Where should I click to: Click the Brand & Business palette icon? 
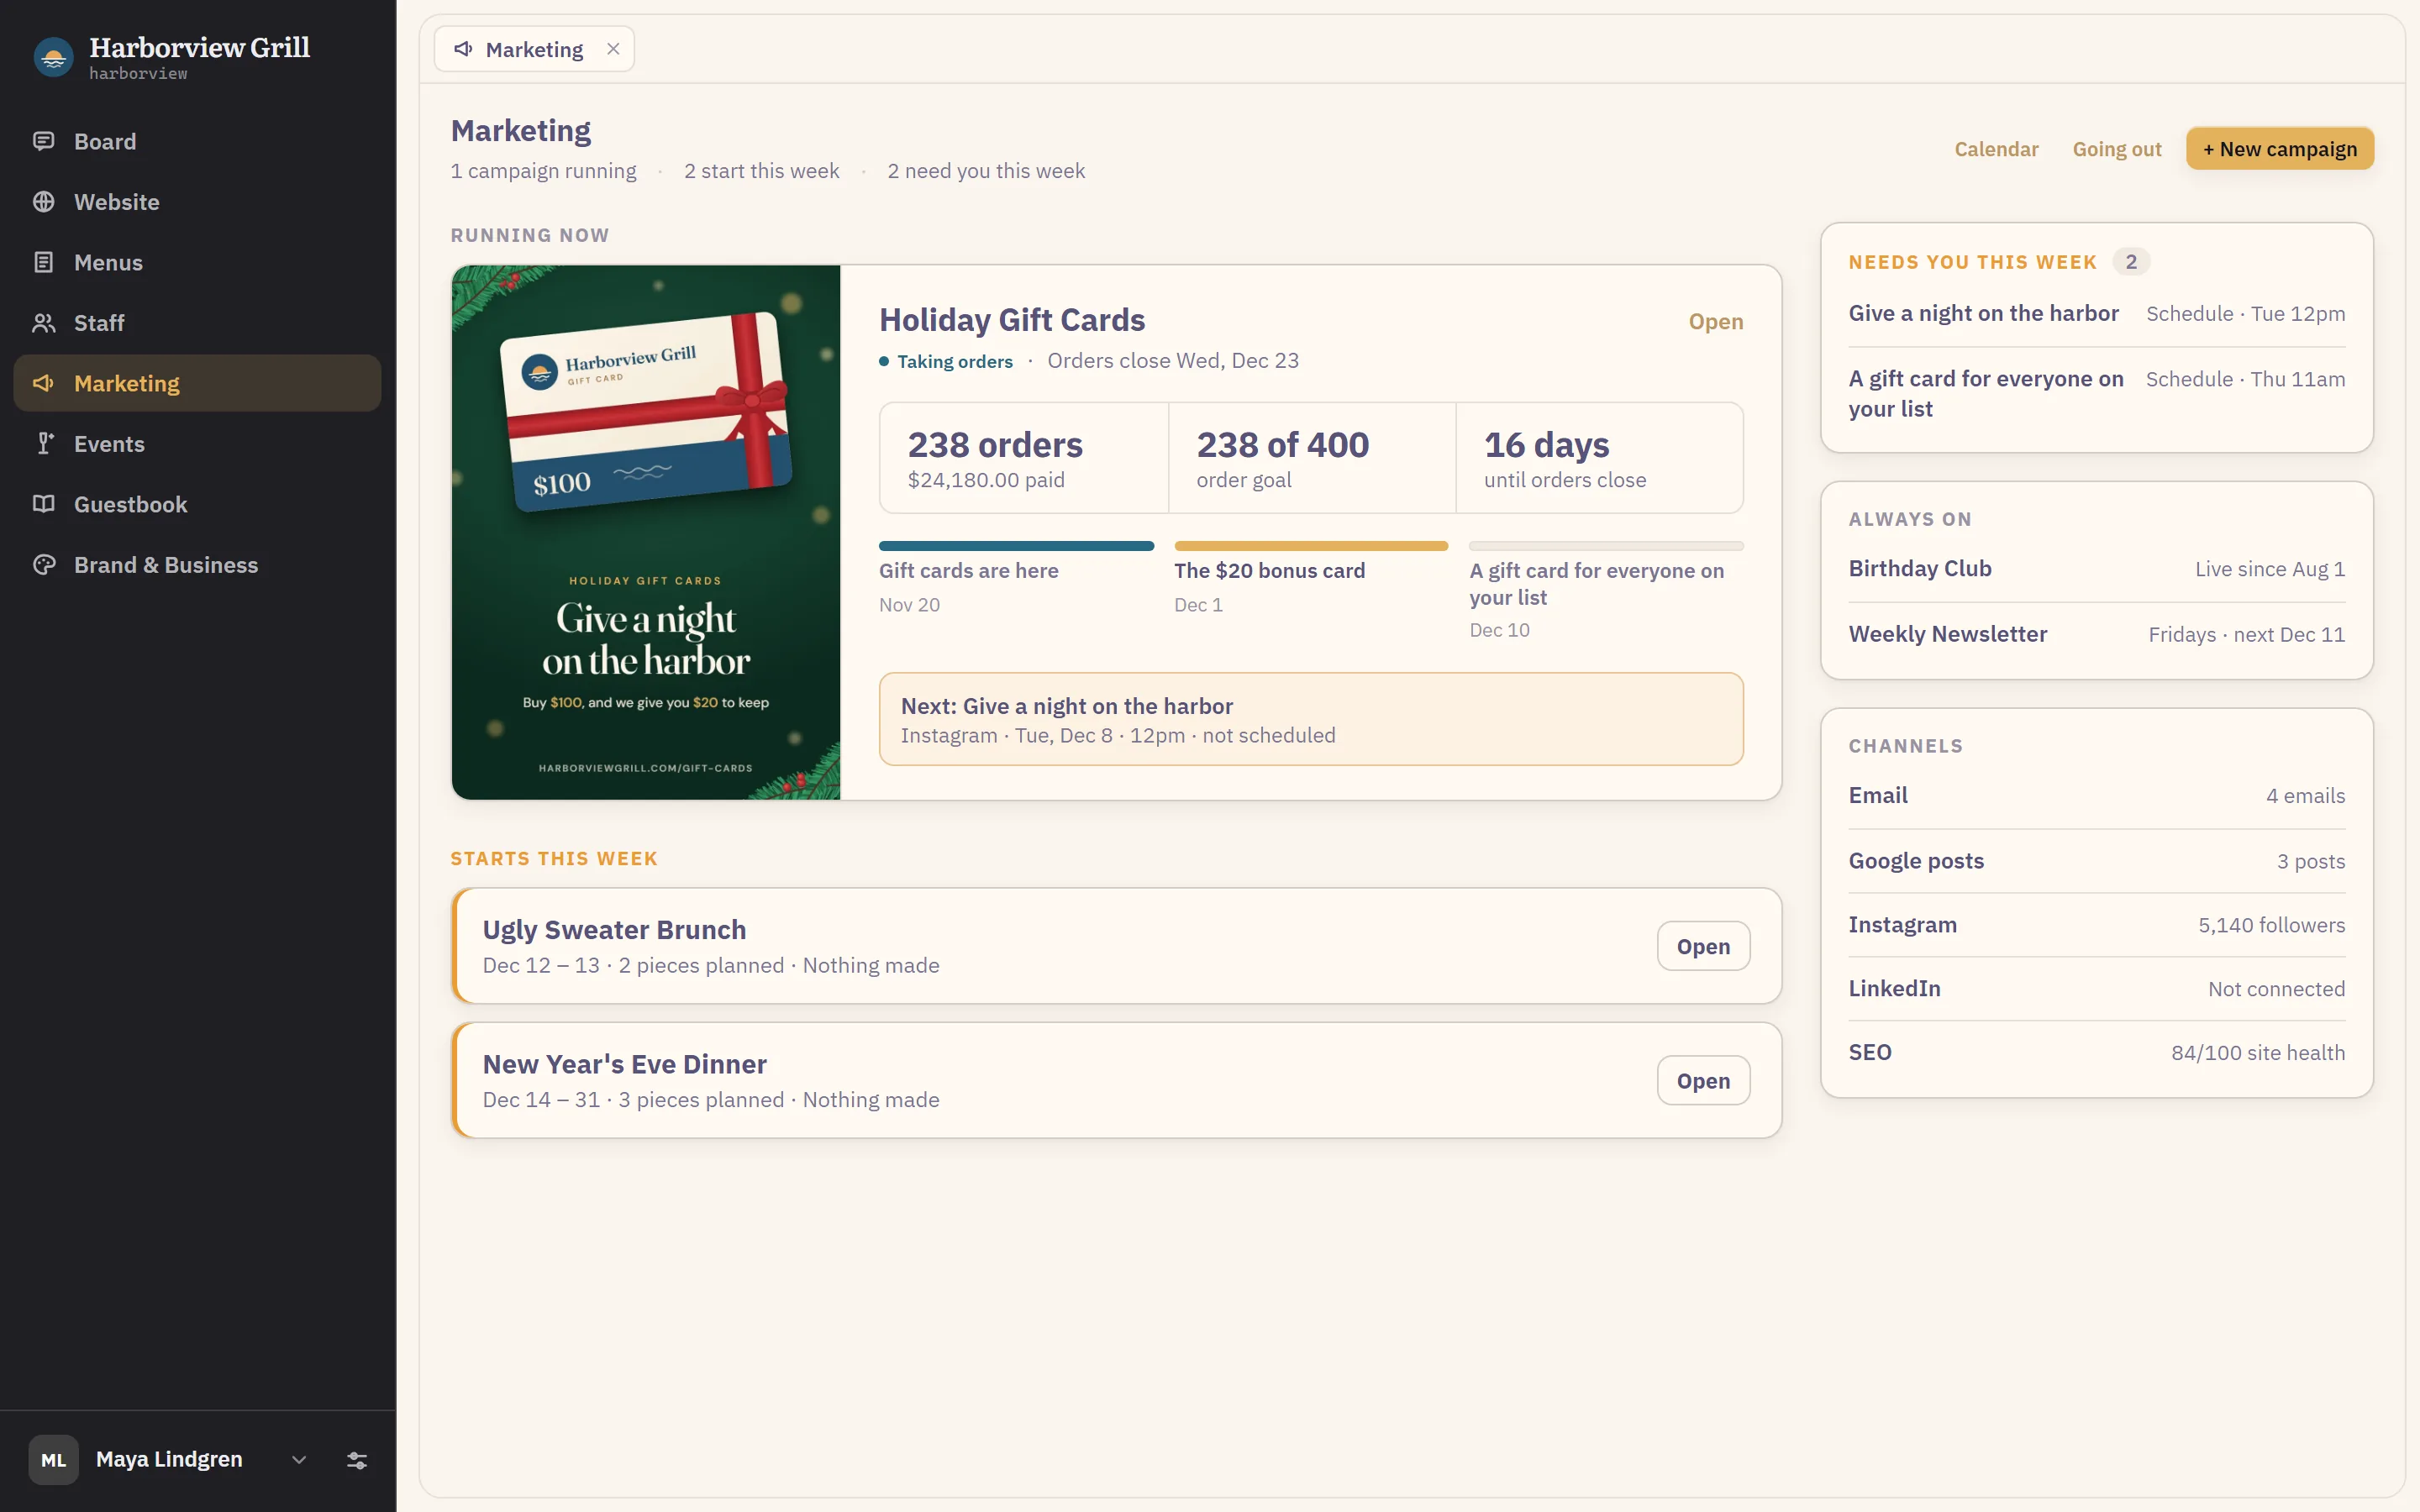click(x=44, y=565)
